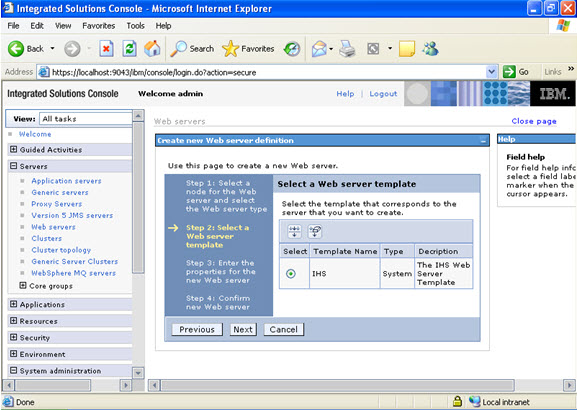Click the preferences icon above template table
The height and width of the screenshot is (410, 577).
(294, 231)
